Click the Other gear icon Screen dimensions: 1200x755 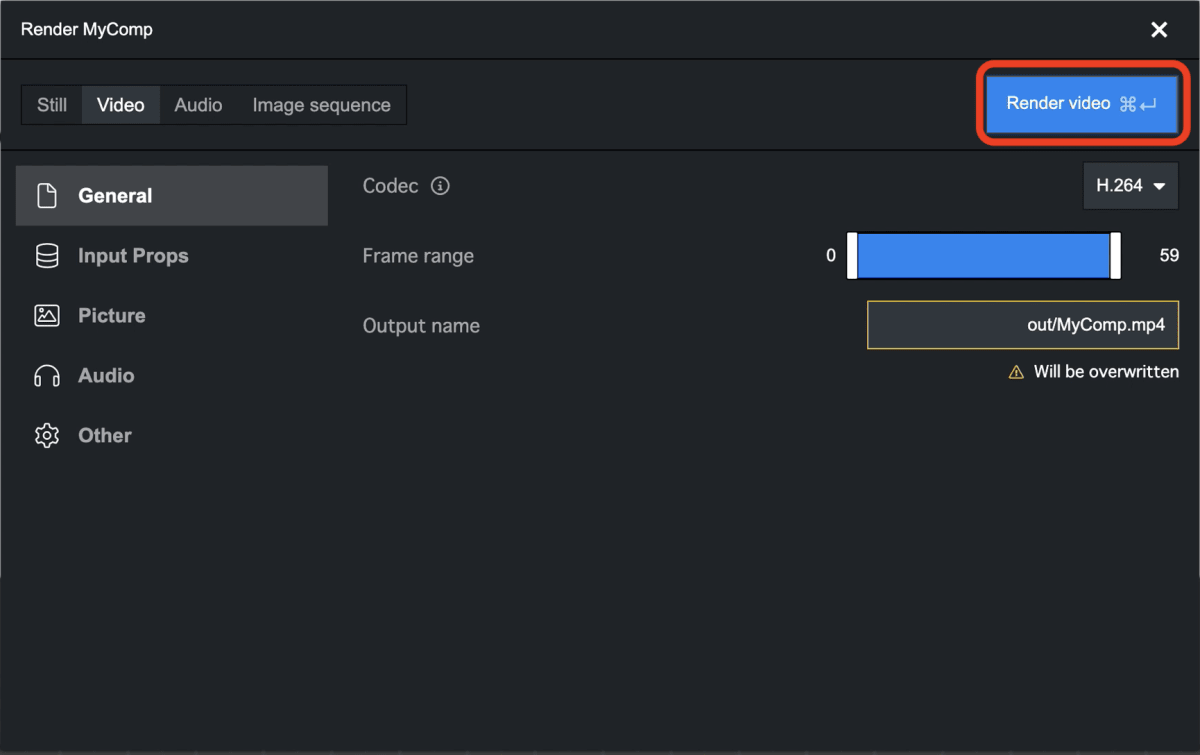(47, 436)
